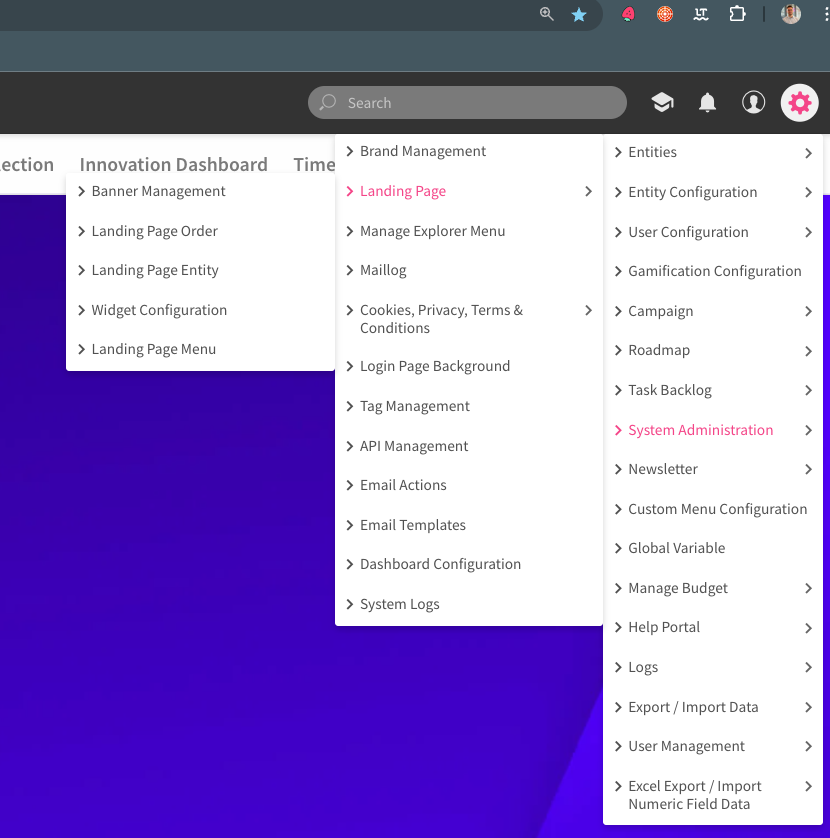Go to Landing Page Order

point(154,231)
